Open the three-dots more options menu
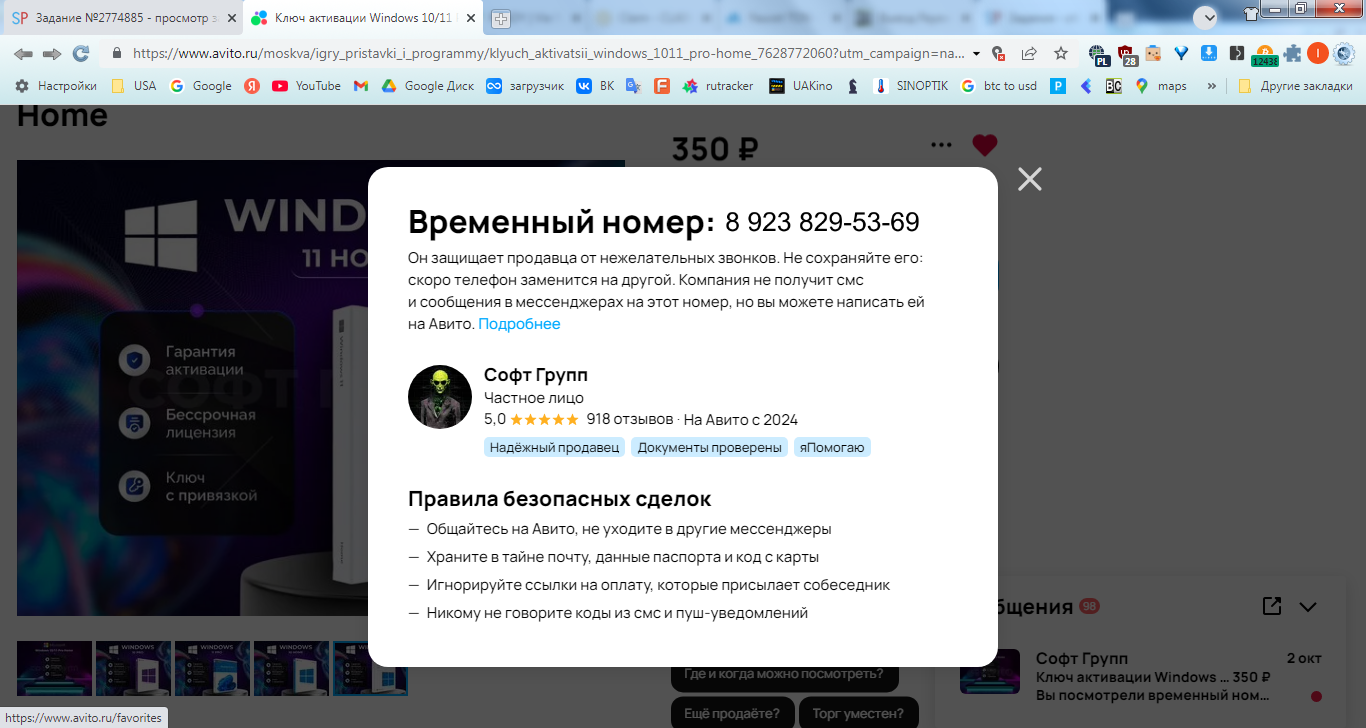The image size is (1366, 728). 941,145
